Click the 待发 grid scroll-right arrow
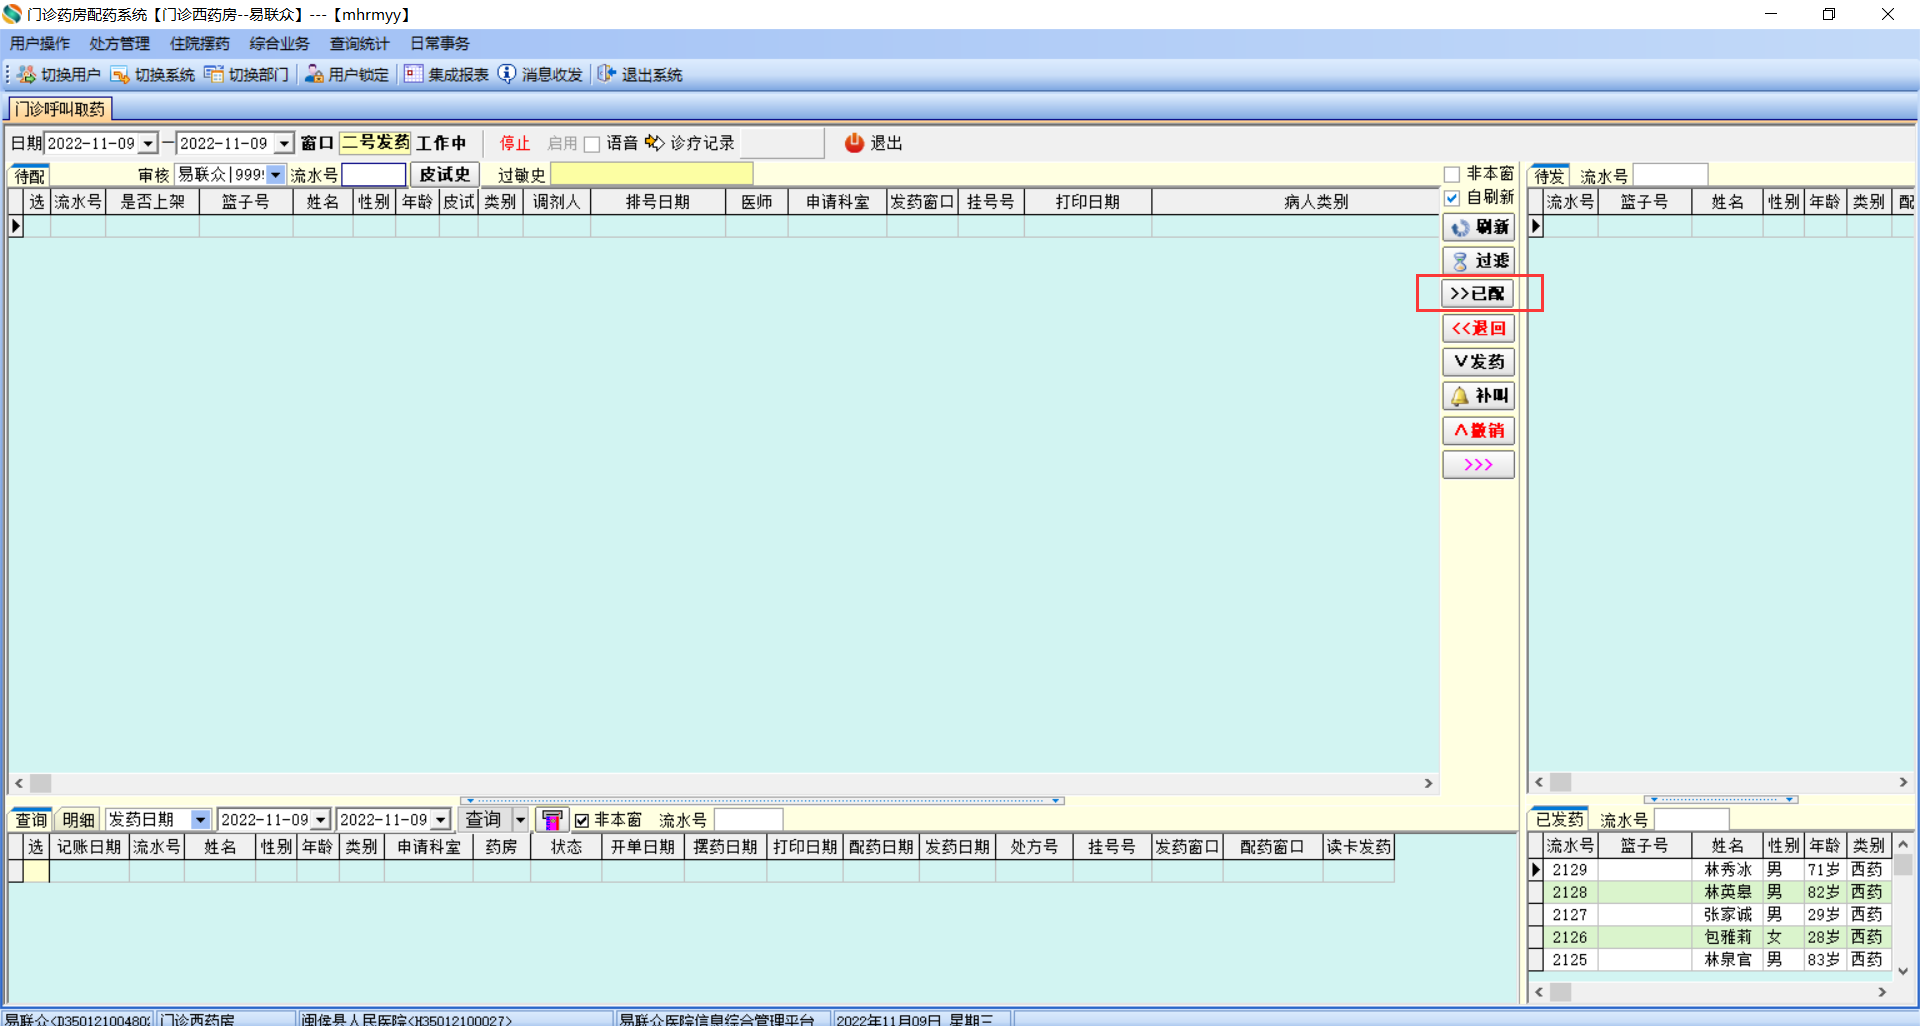Viewport: 1920px width, 1026px height. [1904, 782]
